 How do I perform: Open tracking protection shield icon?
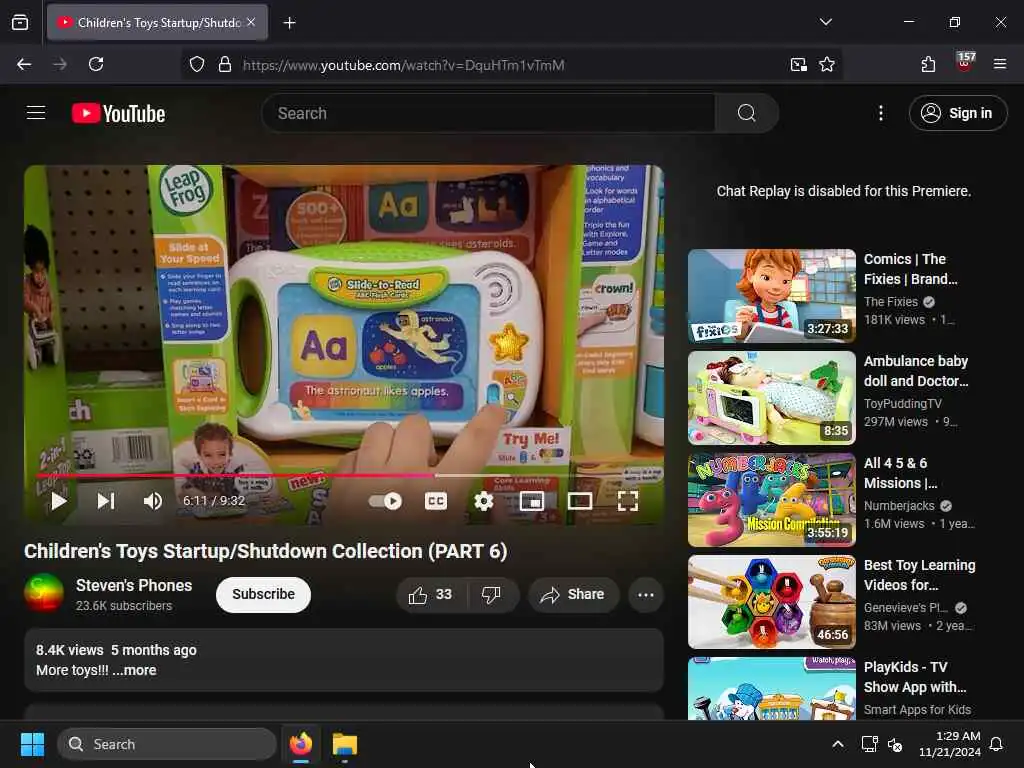pyautogui.click(x=197, y=64)
